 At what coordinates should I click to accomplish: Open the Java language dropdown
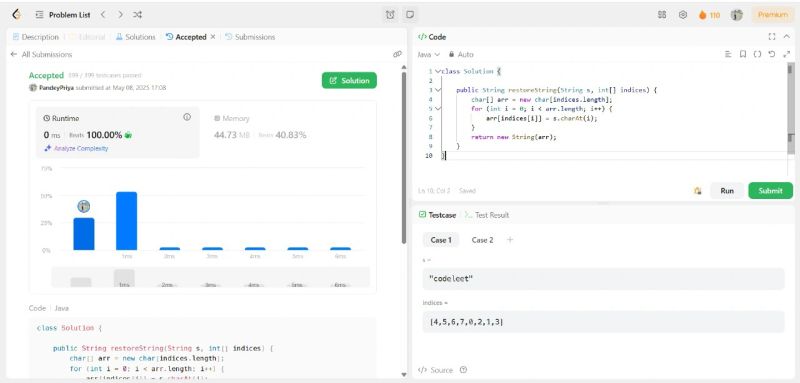[429, 54]
